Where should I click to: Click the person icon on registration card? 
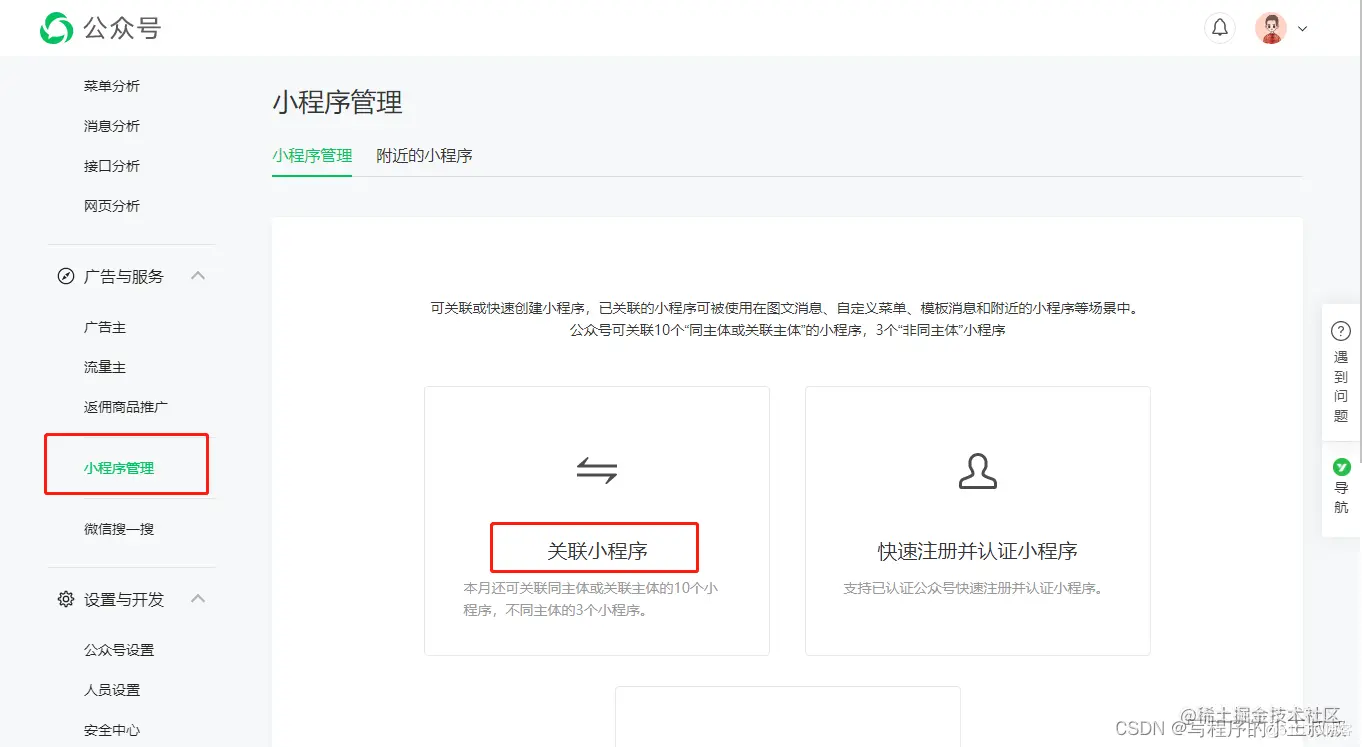(978, 471)
